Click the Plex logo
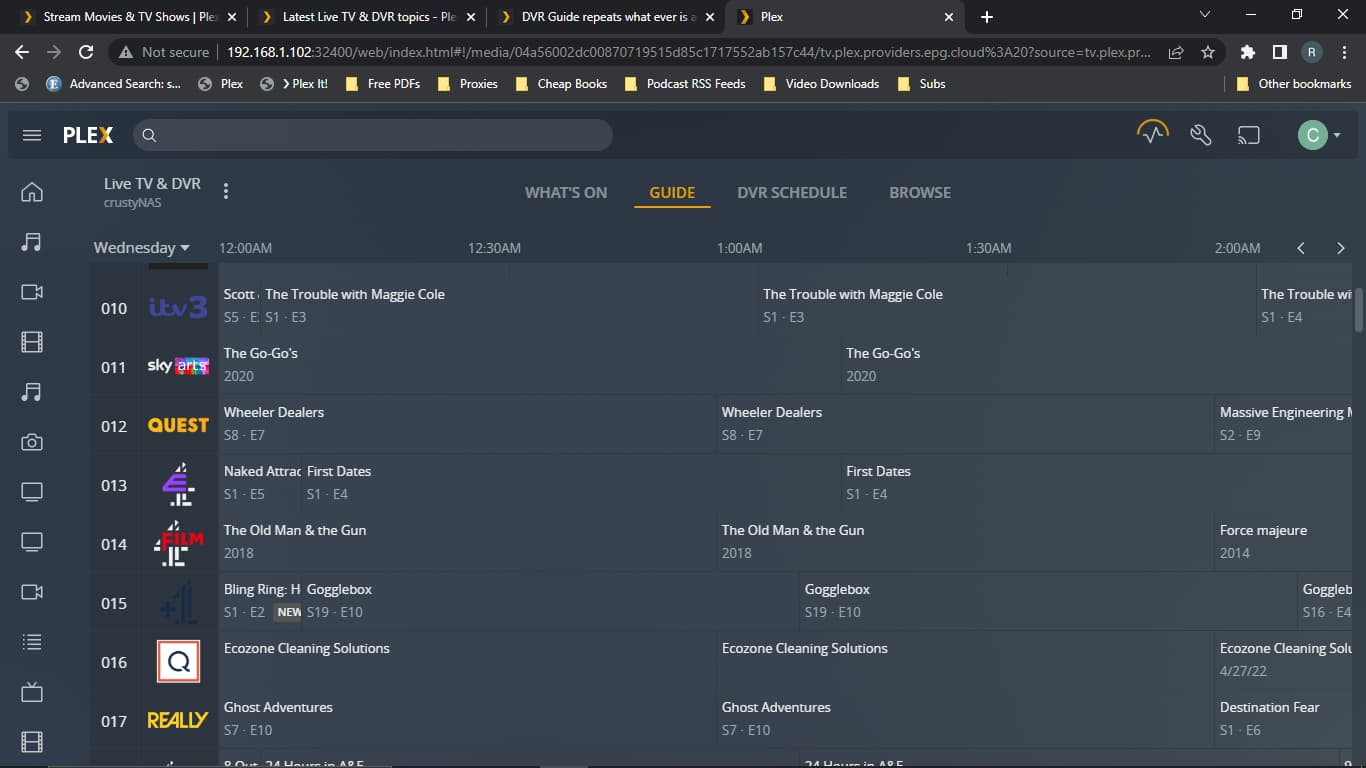 (88, 135)
